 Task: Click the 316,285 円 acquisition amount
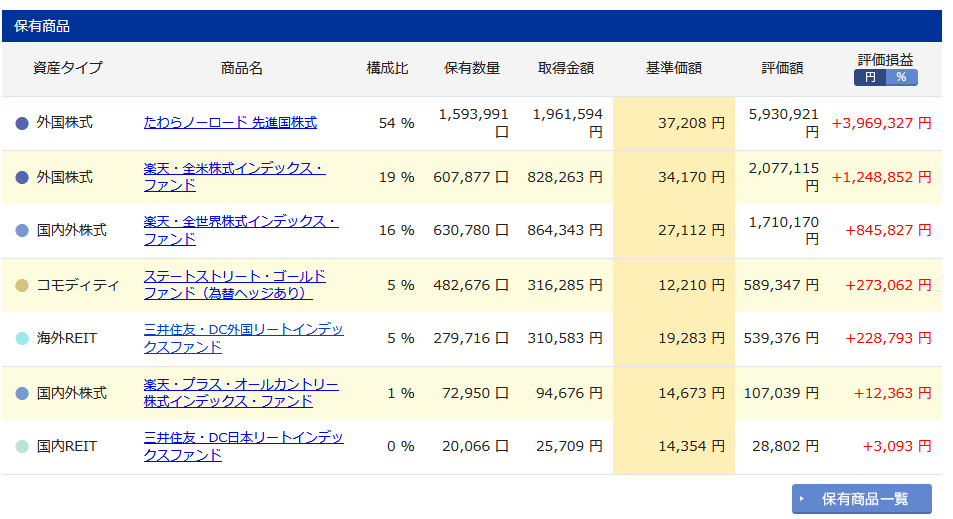point(565,285)
